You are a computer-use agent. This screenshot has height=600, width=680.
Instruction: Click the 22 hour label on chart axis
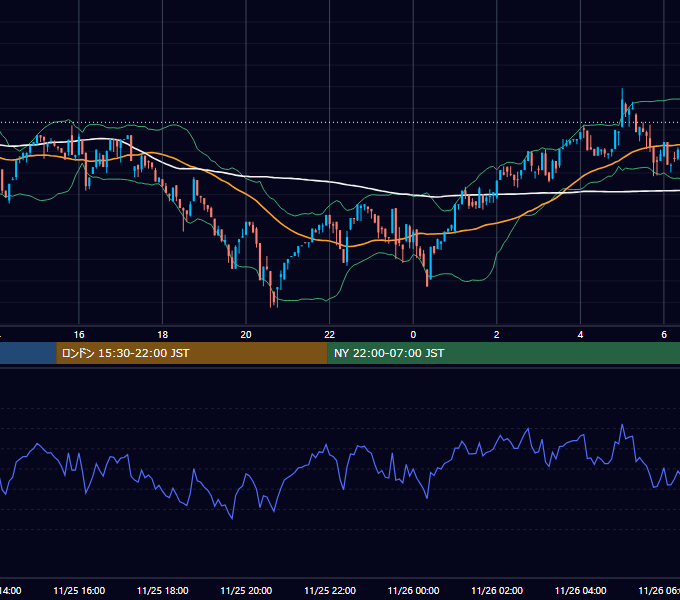pyautogui.click(x=330, y=335)
